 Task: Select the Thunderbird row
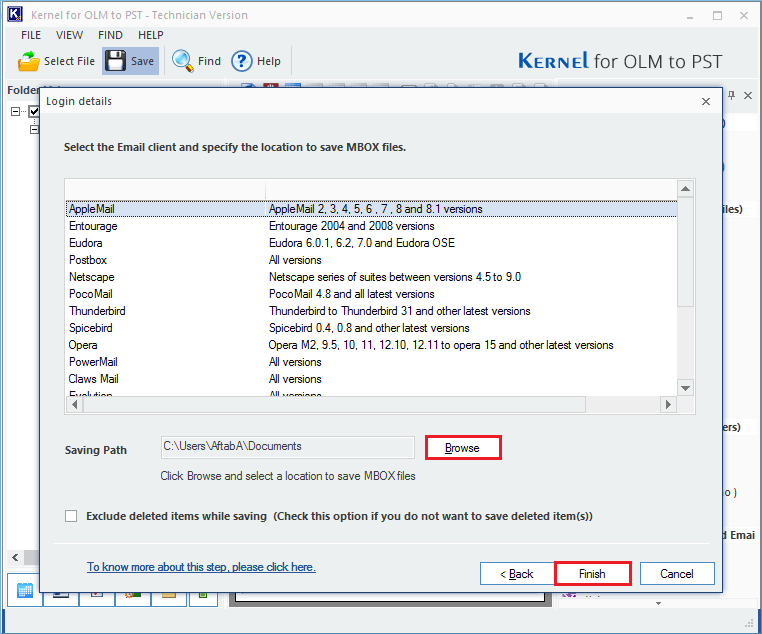click(x=371, y=311)
